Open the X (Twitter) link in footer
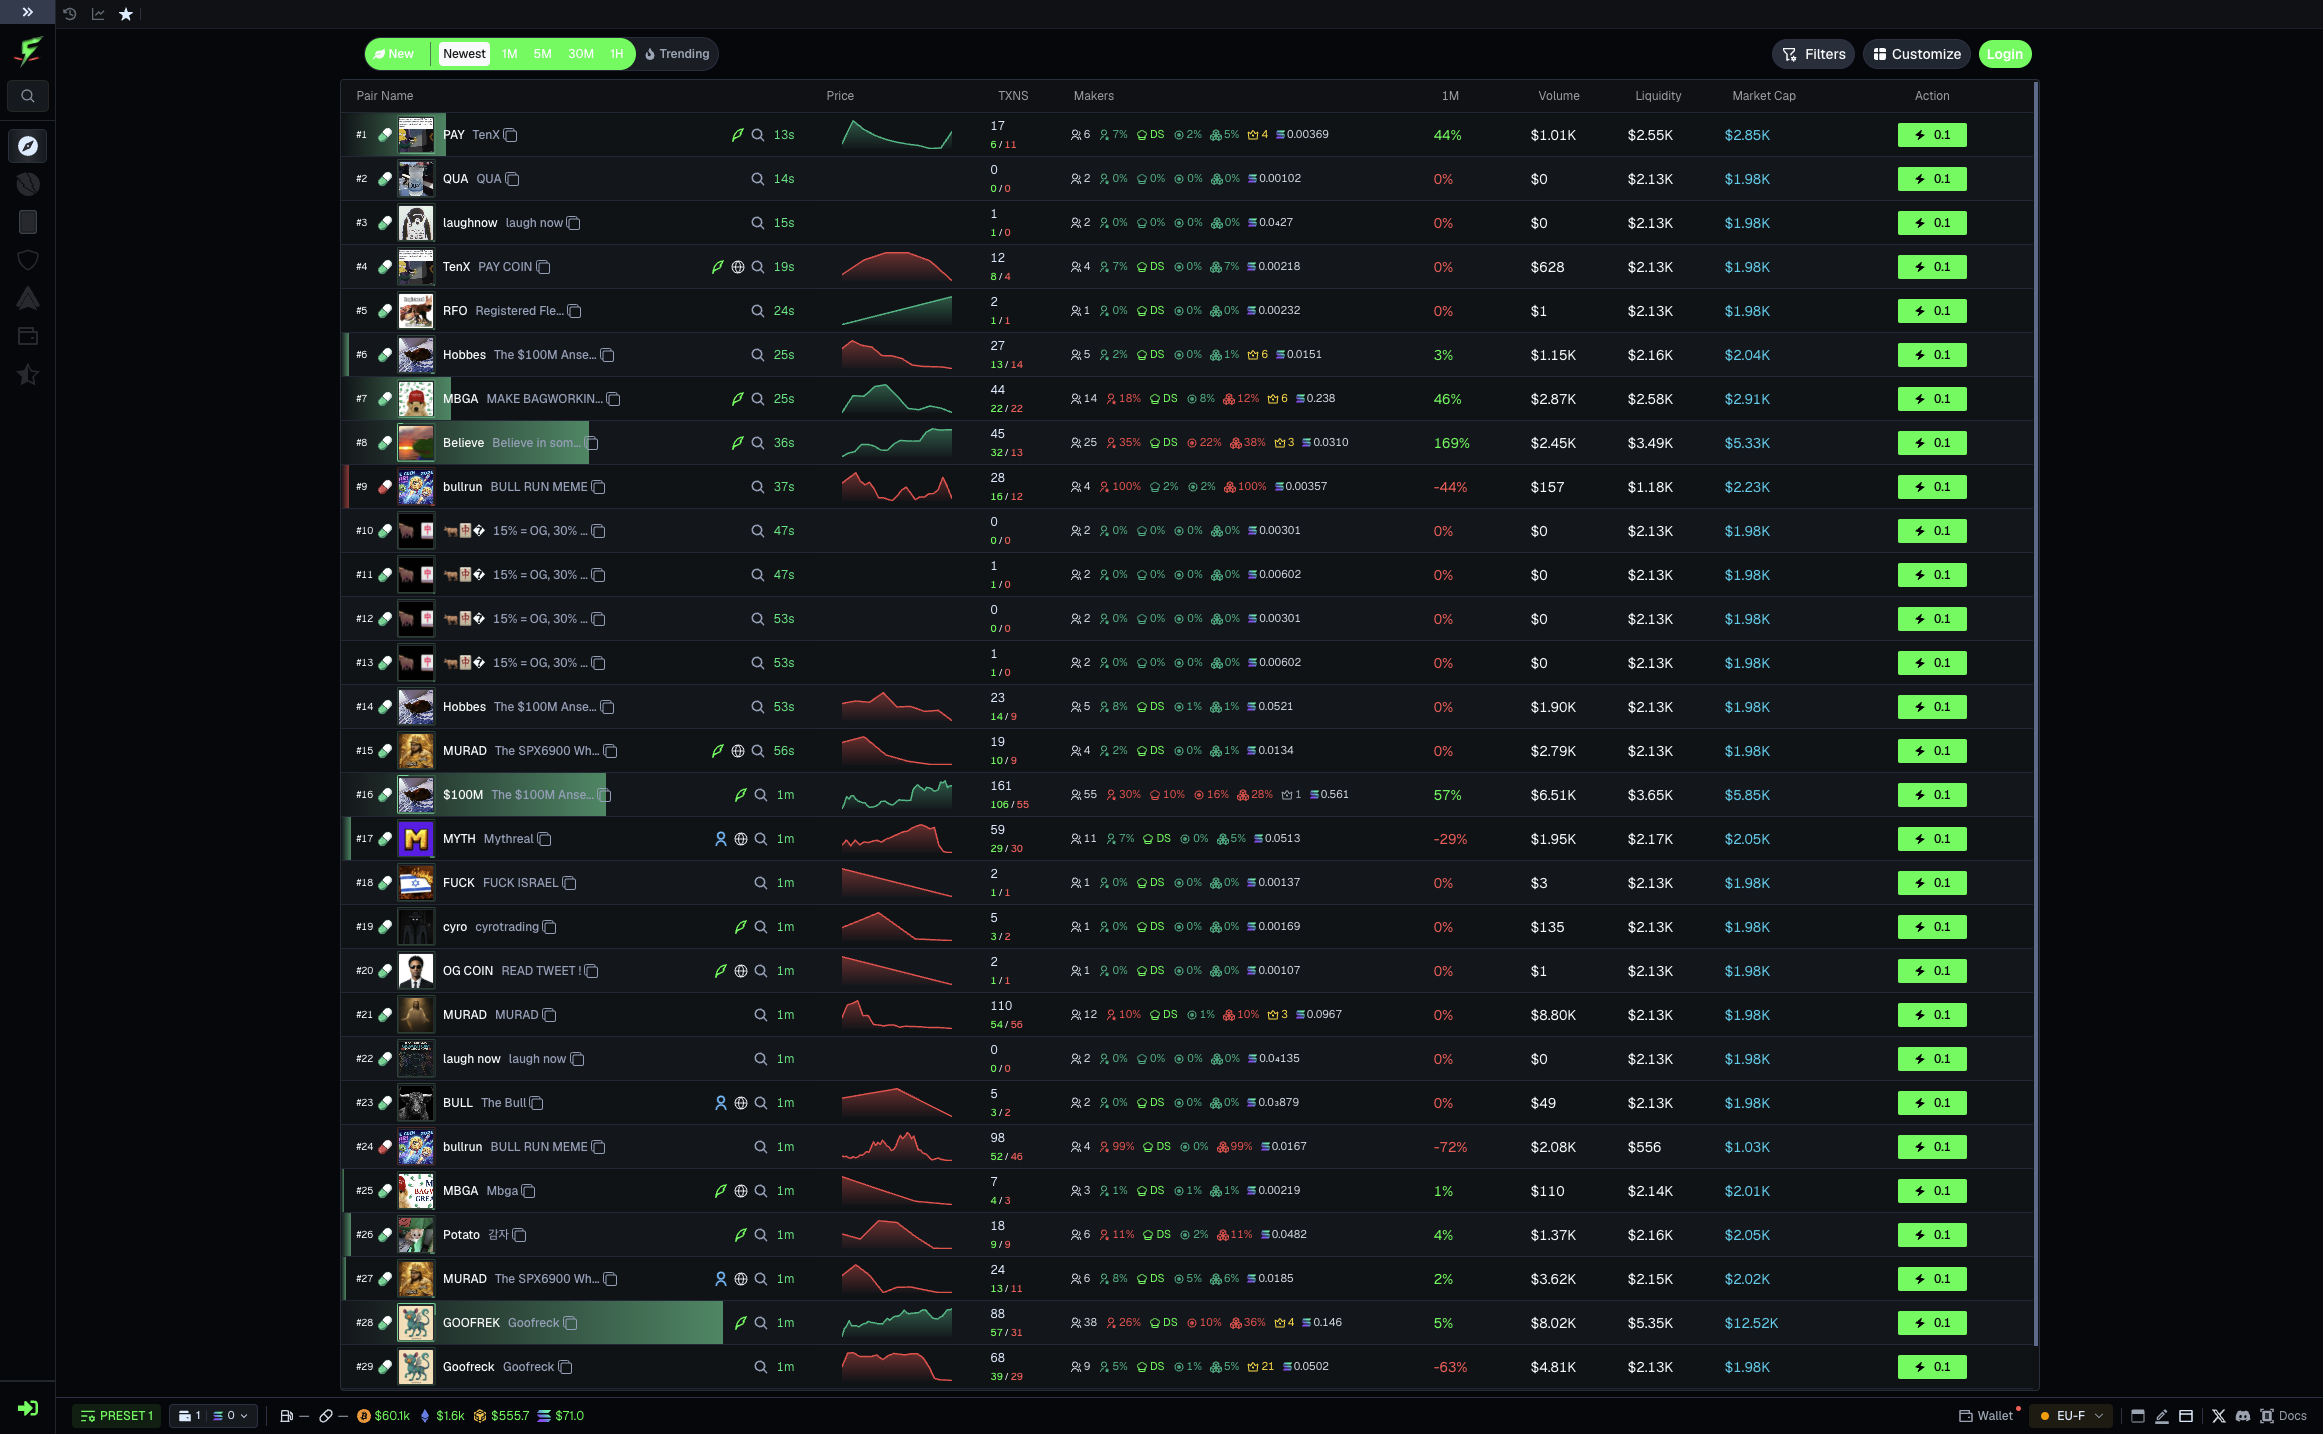This screenshot has width=2323, height=1434. point(2218,1416)
